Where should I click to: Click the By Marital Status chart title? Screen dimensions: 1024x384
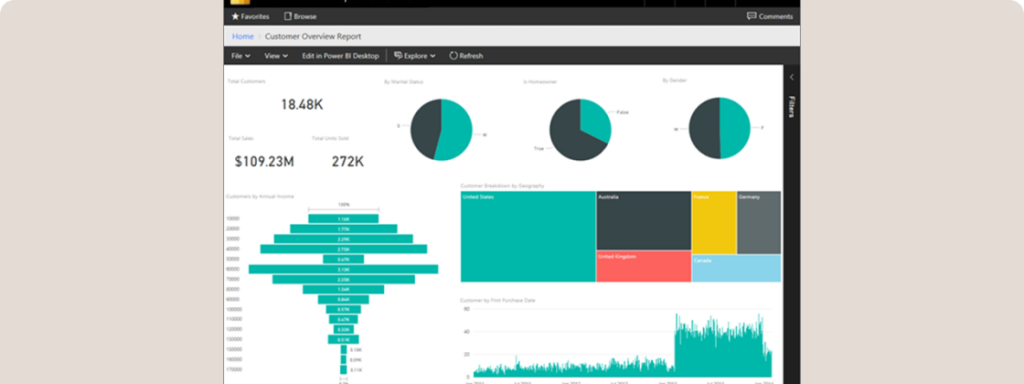(x=404, y=82)
